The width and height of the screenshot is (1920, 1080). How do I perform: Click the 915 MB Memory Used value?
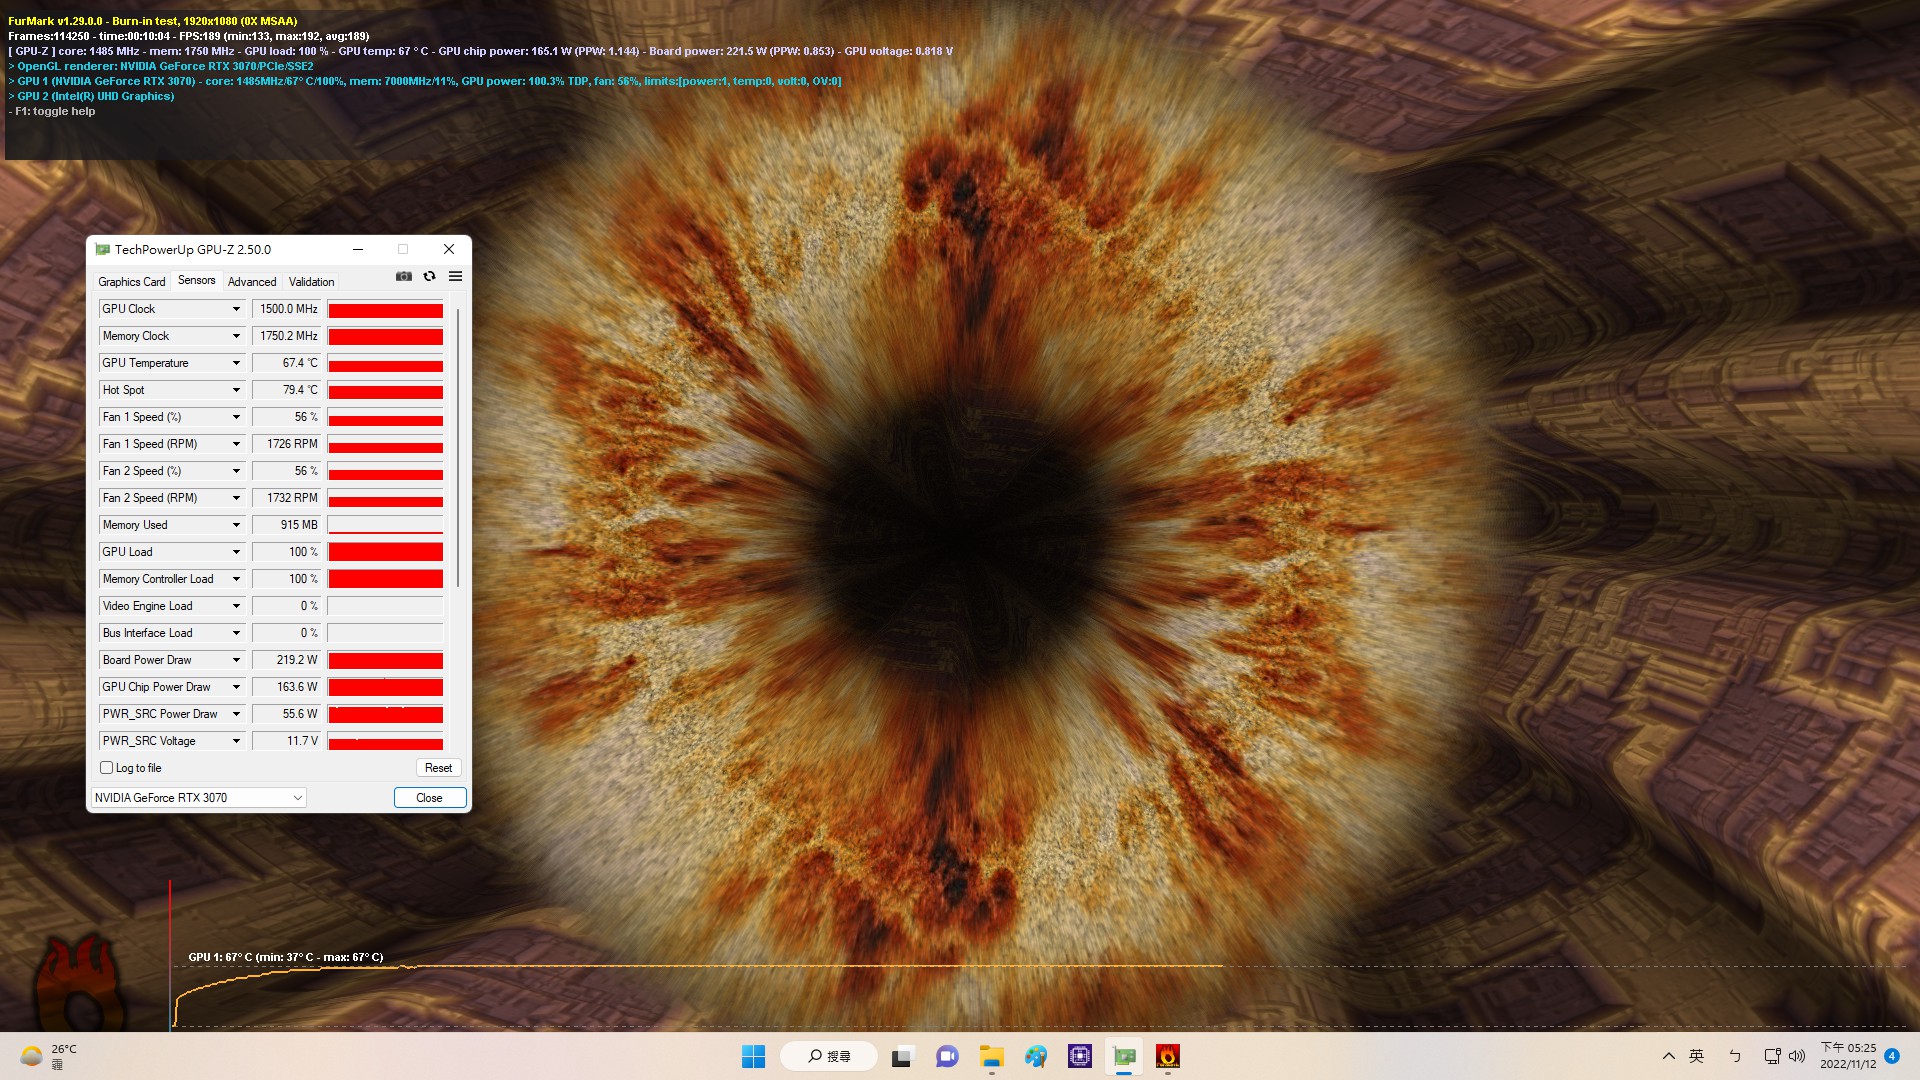287,525
